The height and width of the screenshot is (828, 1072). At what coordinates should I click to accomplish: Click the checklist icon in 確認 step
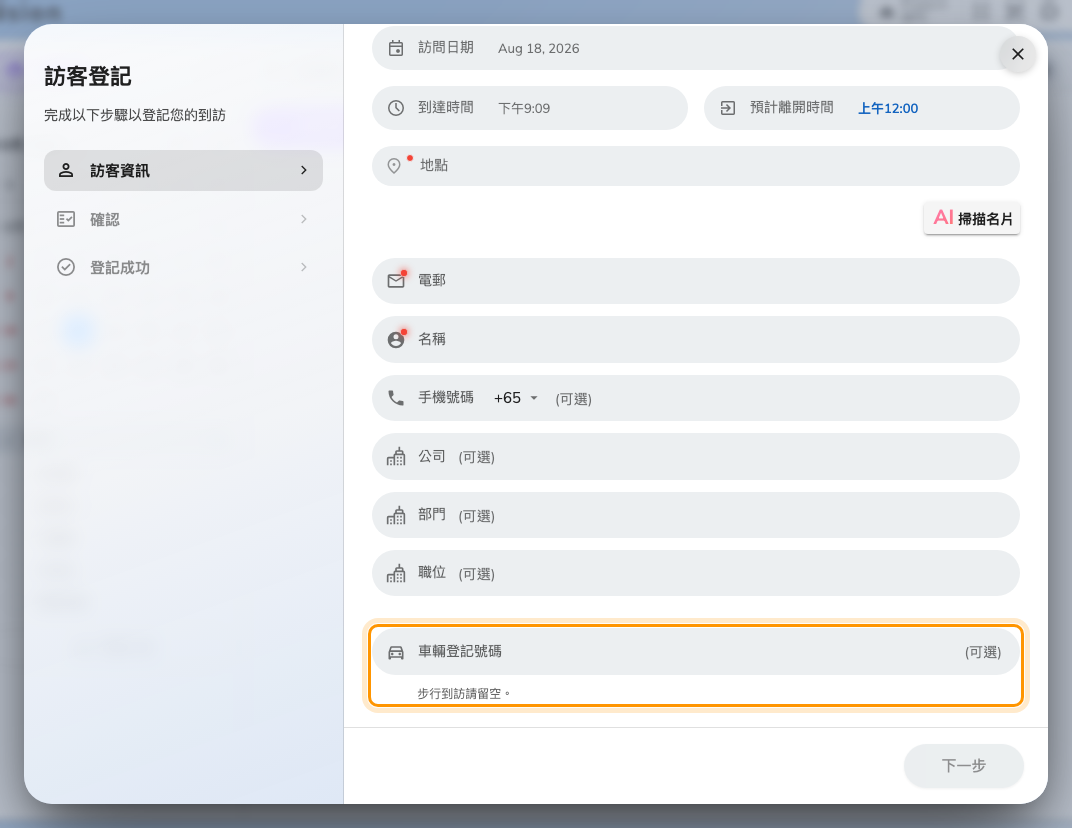[x=66, y=219]
